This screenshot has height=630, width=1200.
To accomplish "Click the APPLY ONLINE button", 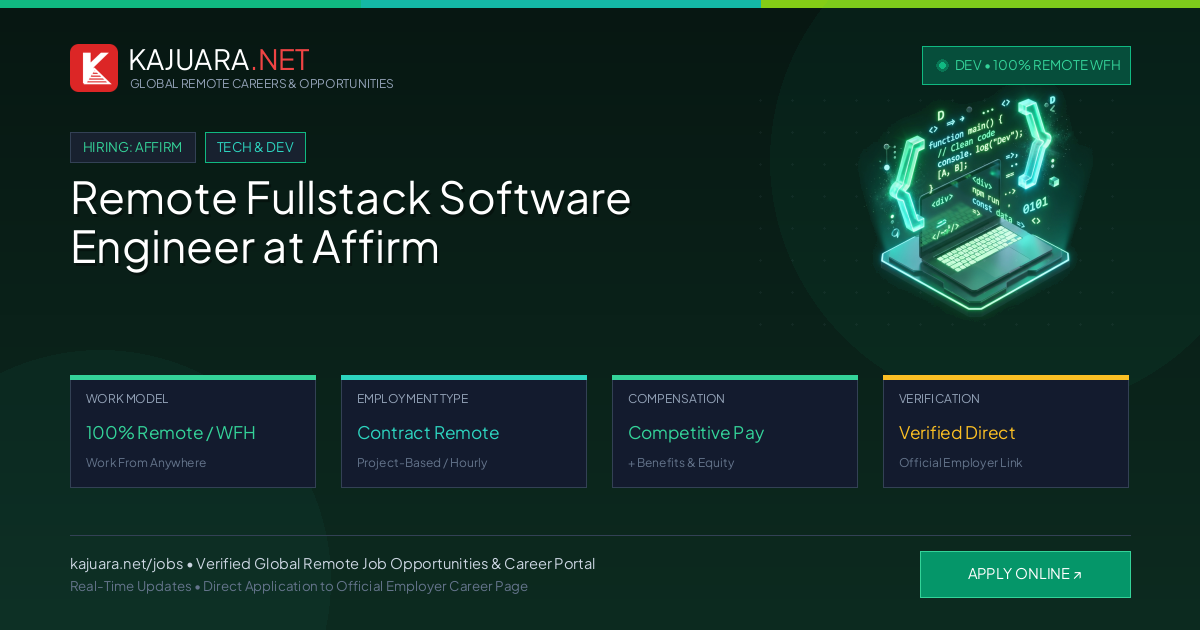I will (x=1025, y=574).
